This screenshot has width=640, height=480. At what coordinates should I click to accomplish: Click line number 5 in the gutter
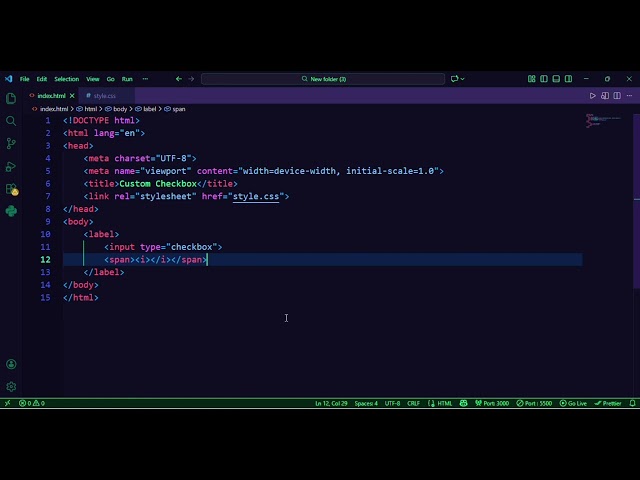(x=48, y=171)
